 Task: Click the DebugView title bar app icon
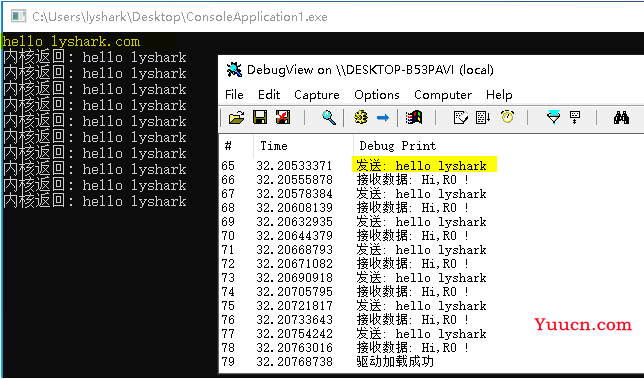234,70
